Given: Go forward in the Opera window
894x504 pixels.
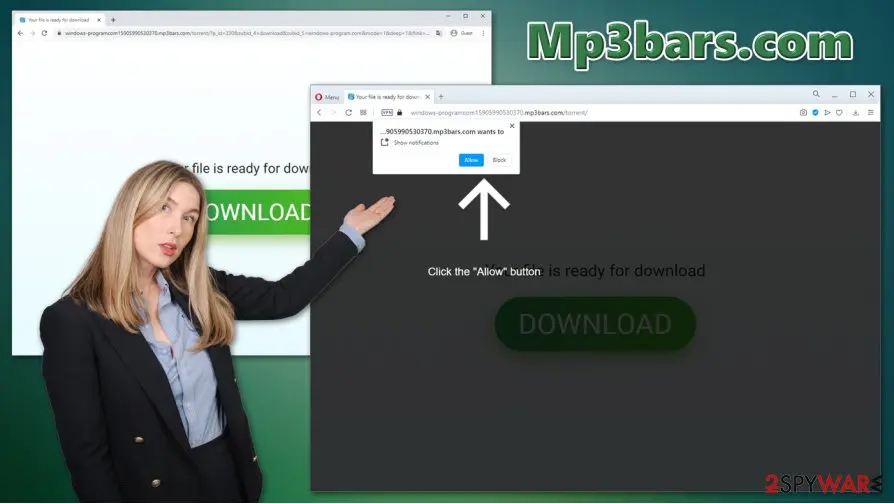Looking at the screenshot, I should pyautogui.click(x=334, y=113).
